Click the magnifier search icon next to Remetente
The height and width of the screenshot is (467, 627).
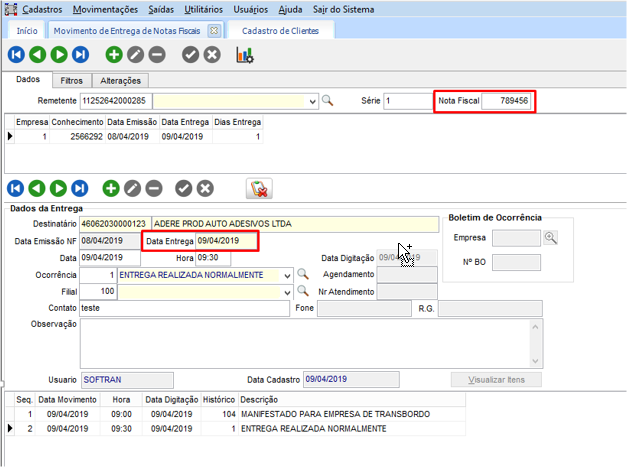point(326,101)
